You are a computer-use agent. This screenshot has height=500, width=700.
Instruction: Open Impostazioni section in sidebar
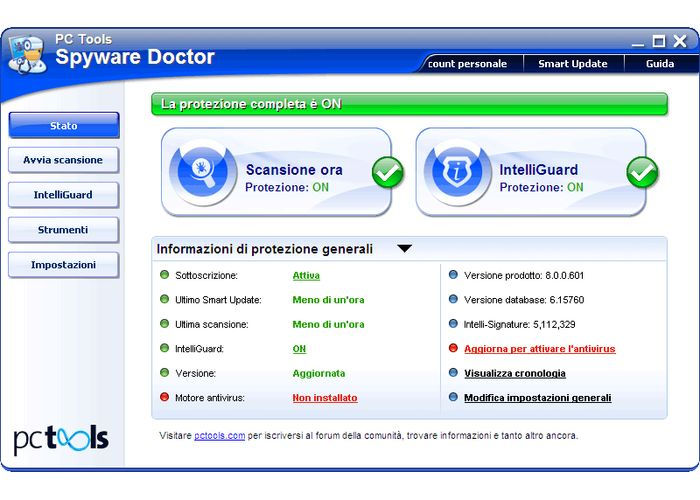click(x=63, y=265)
